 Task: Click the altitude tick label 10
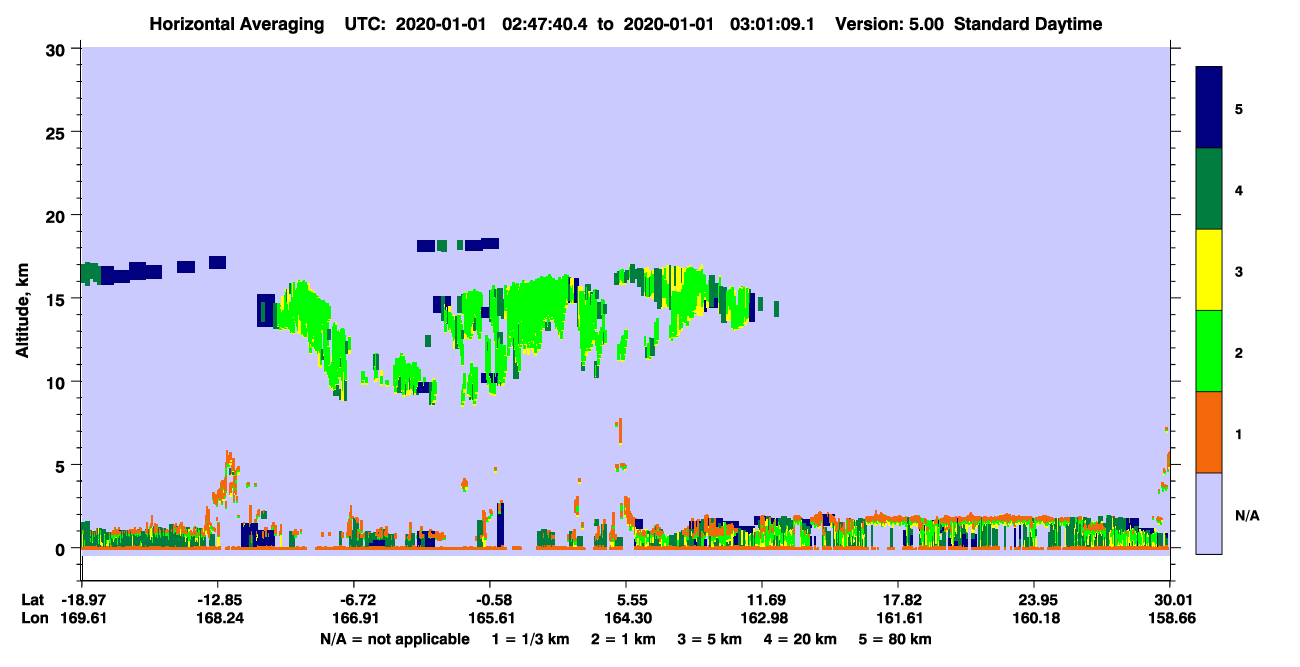click(x=56, y=382)
